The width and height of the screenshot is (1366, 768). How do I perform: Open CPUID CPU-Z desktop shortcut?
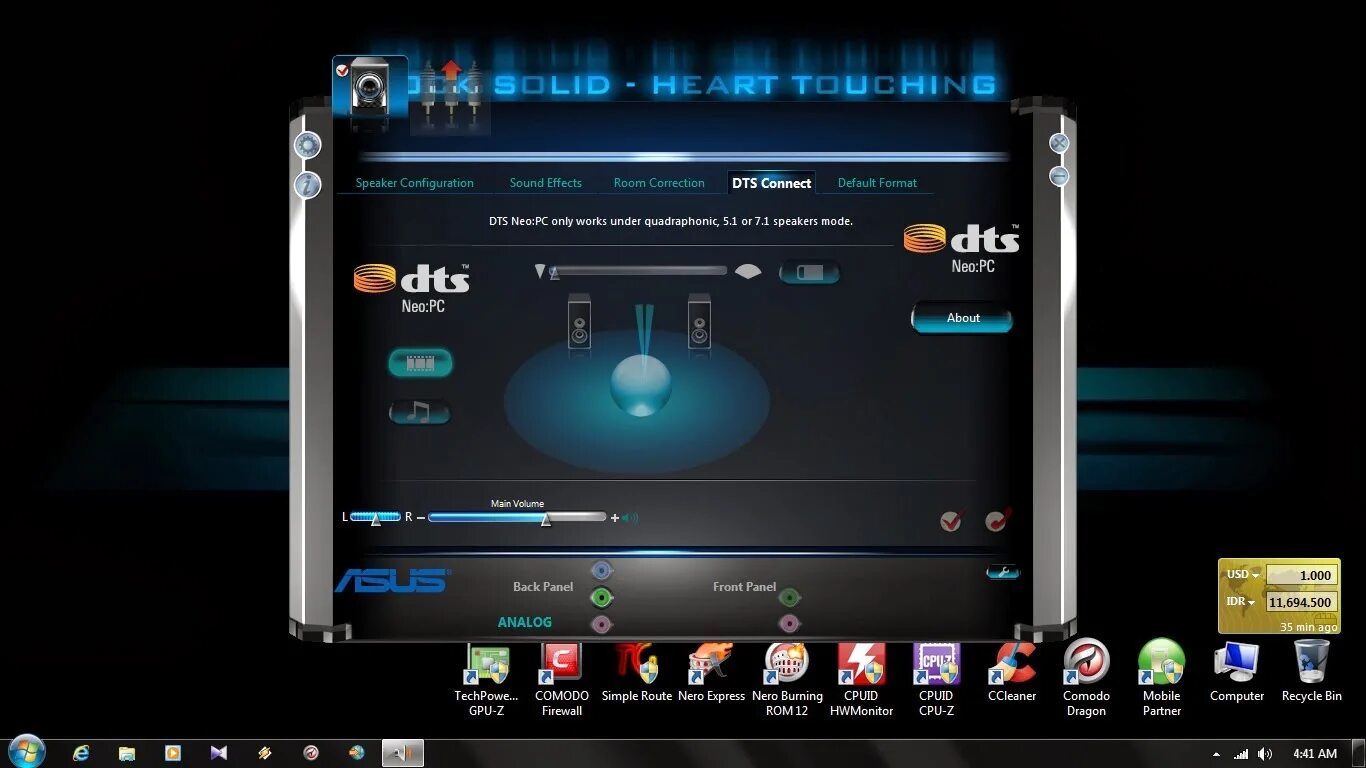pyautogui.click(x=936, y=680)
